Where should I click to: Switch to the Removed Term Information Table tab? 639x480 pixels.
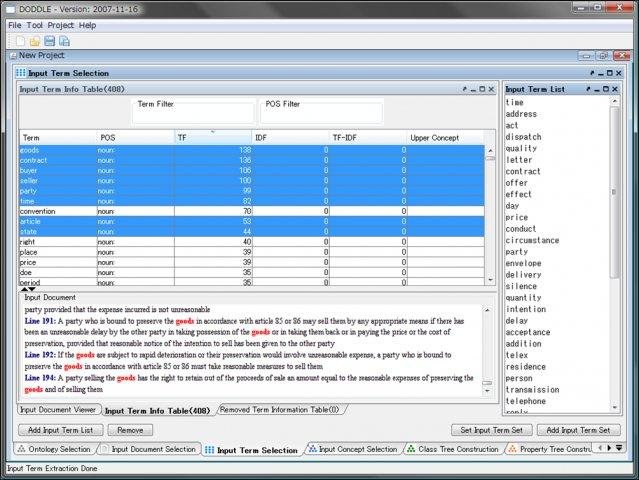280,409
